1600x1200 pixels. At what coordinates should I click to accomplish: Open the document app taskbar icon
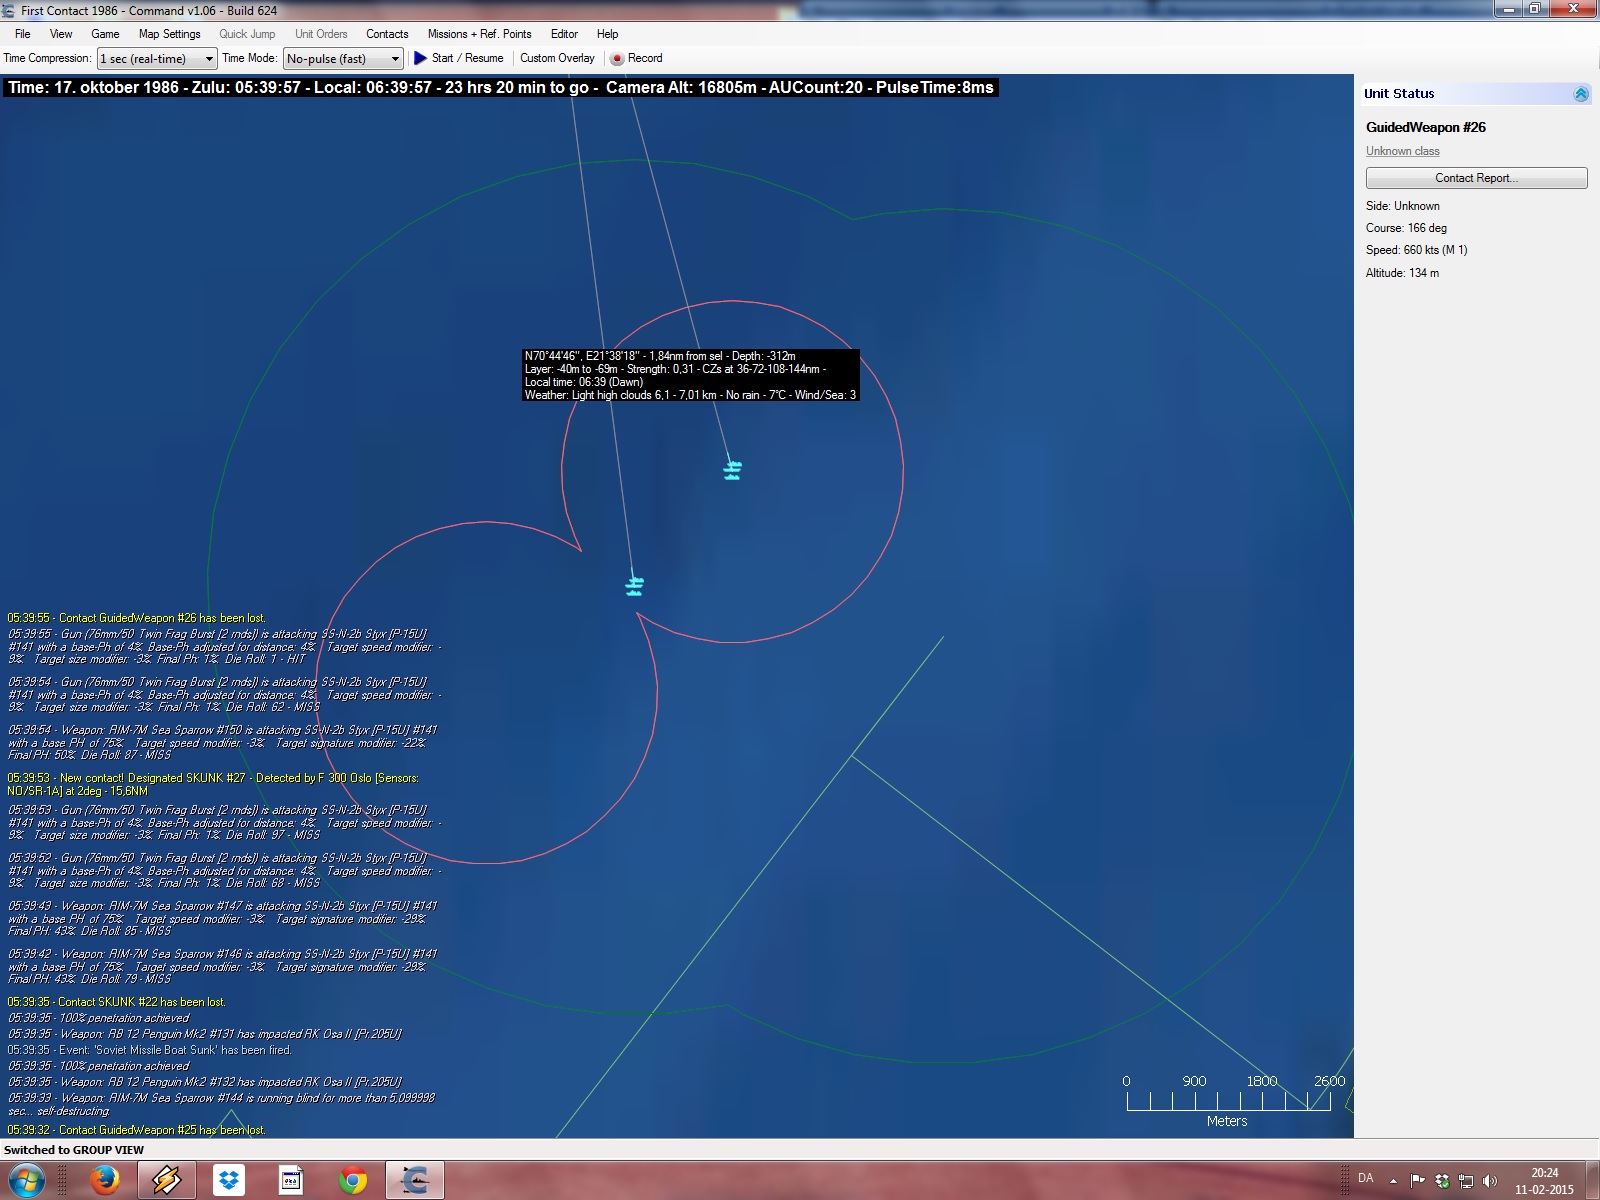(x=291, y=1181)
